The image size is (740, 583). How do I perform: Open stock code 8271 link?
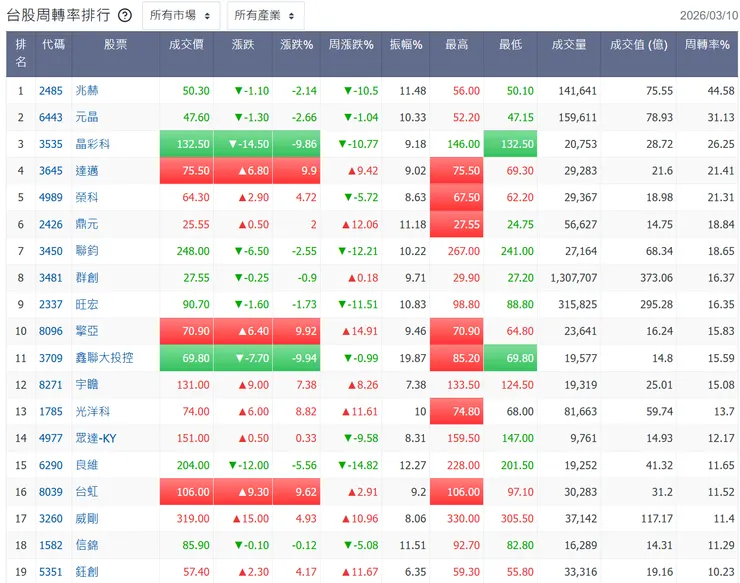click(x=50, y=385)
